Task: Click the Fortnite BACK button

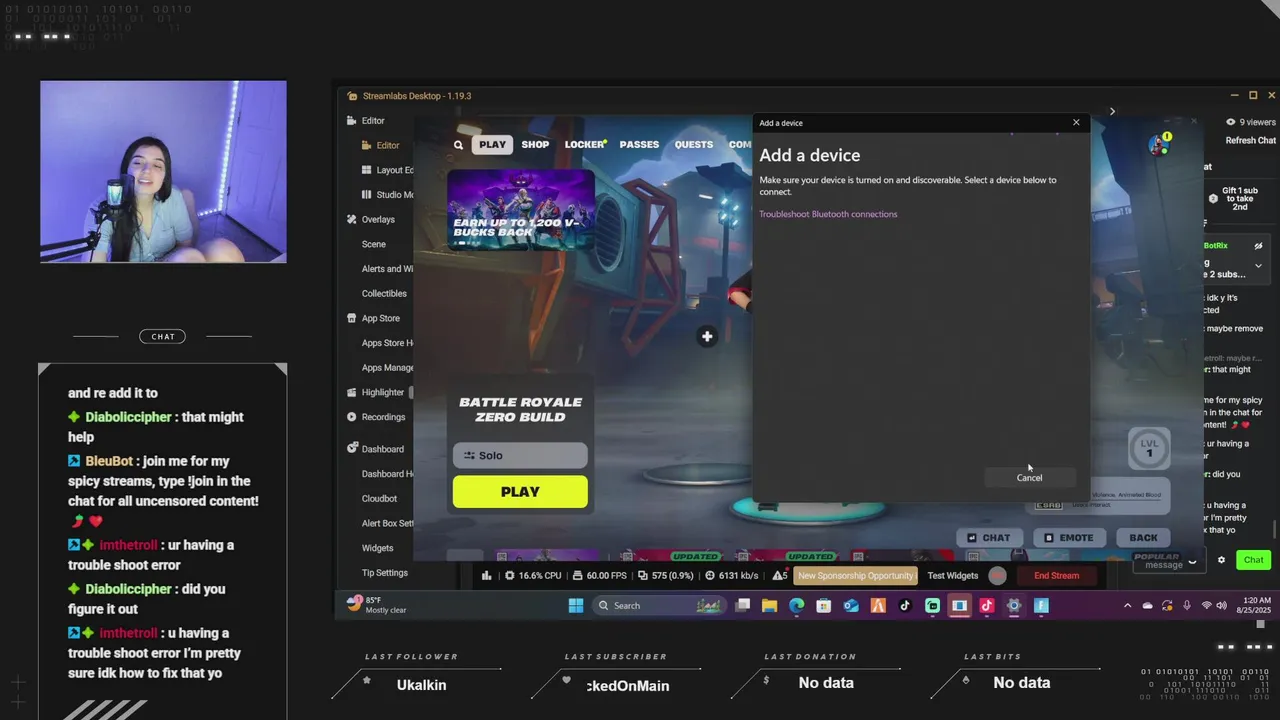Action: (x=1143, y=538)
